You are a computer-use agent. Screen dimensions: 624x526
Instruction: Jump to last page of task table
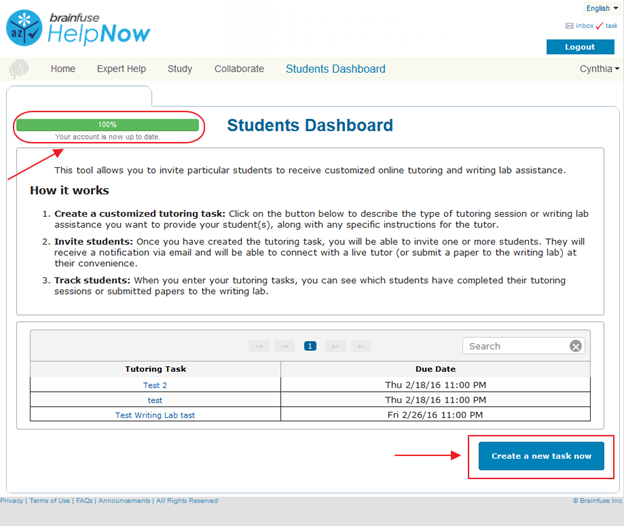360,346
